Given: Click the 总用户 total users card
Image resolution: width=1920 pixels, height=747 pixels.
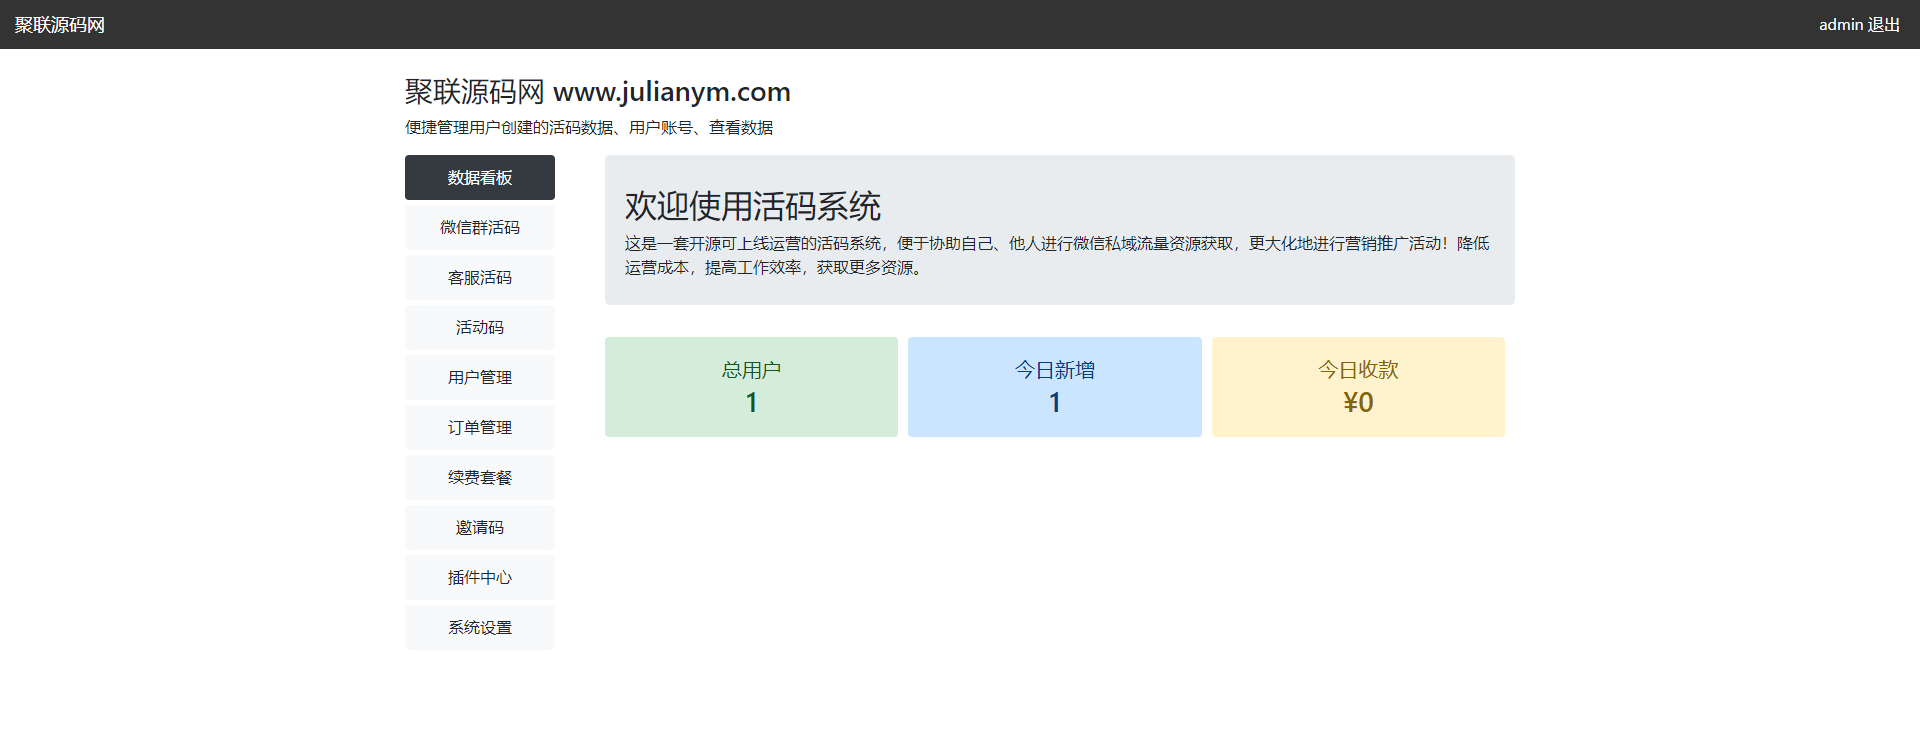Looking at the screenshot, I should coord(751,387).
